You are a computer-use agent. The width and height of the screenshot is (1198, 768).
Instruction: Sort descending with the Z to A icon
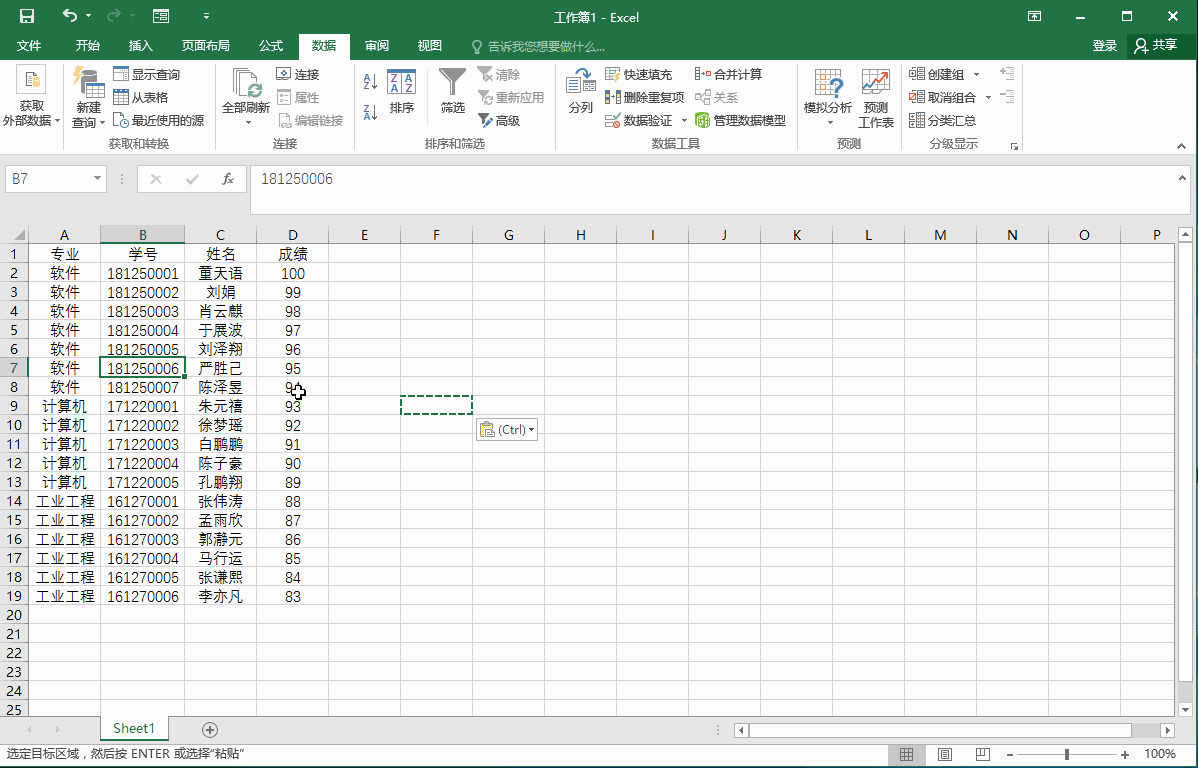pos(371,112)
